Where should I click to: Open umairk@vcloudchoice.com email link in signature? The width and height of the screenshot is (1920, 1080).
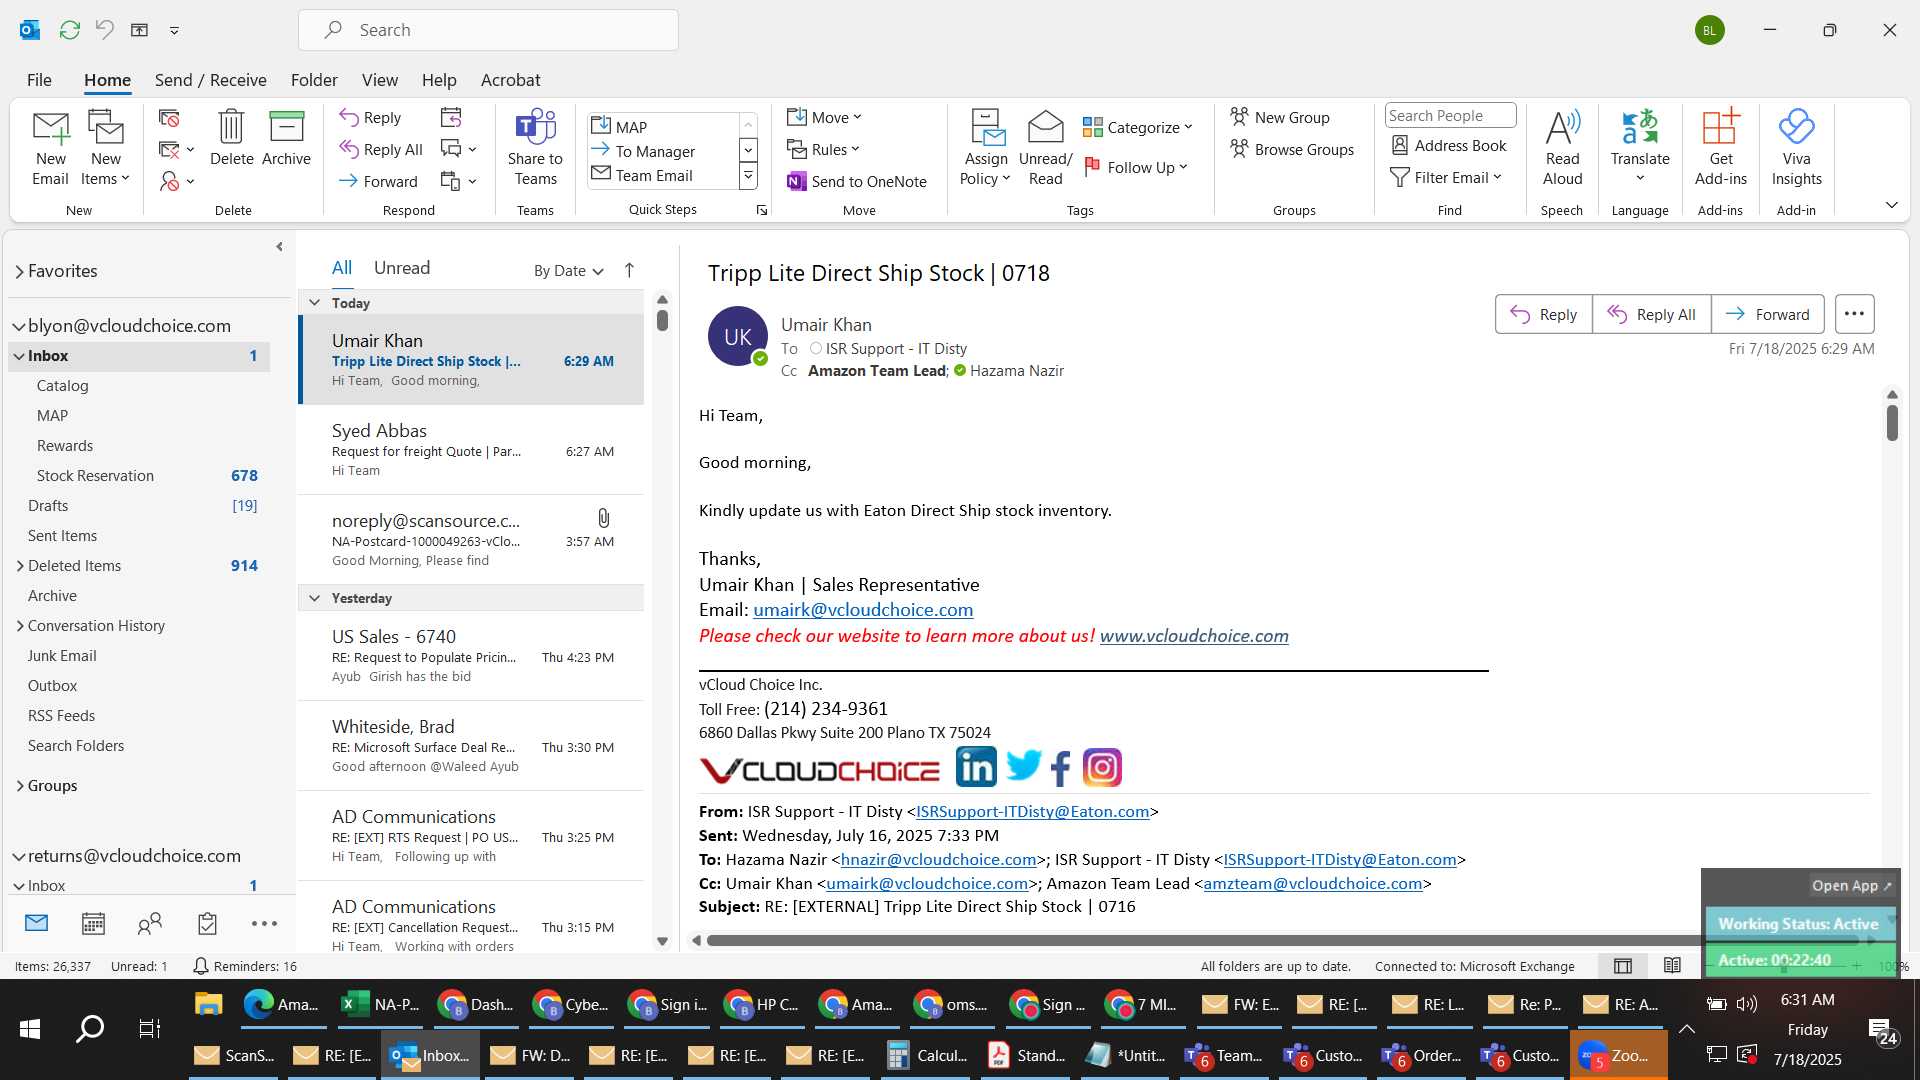(863, 609)
